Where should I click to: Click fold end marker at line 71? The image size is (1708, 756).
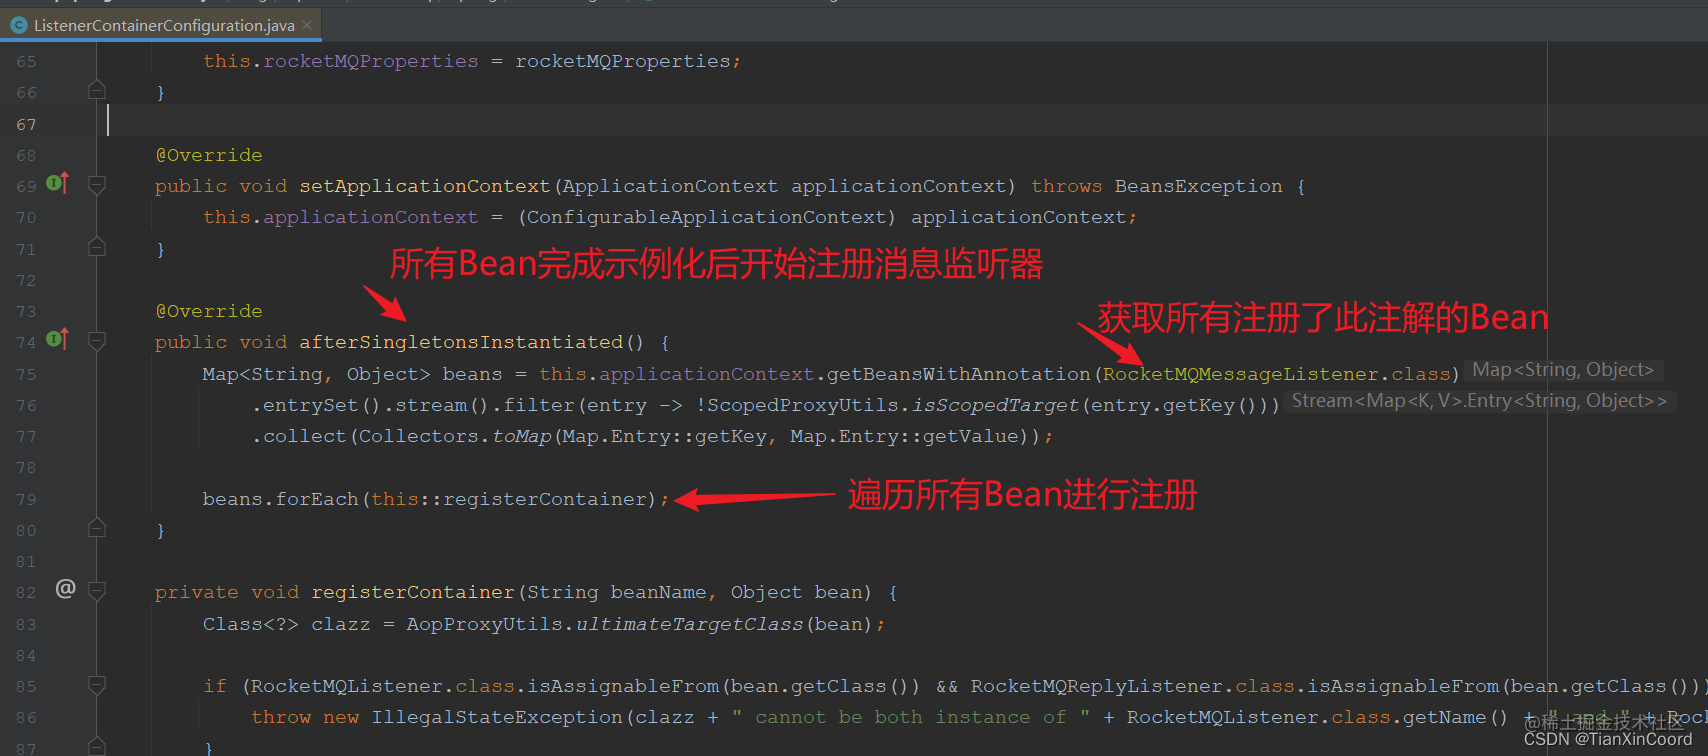click(97, 247)
